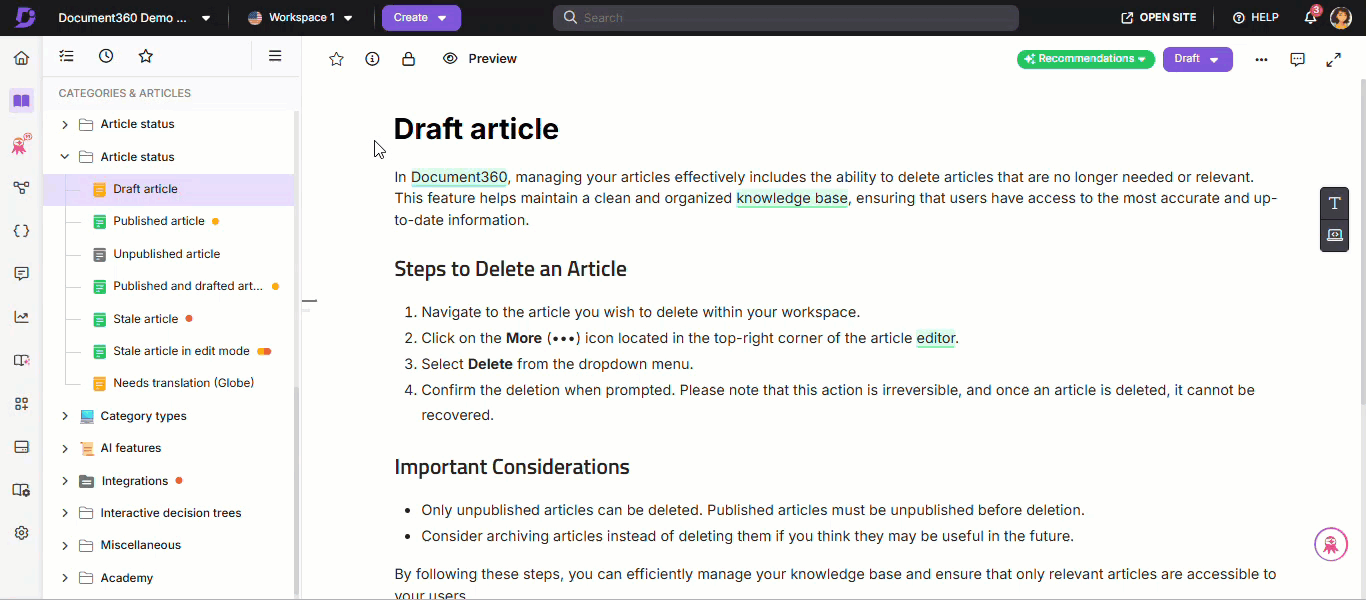Image resolution: width=1366 pixels, height=600 pixels.
Task: Click the notifications bell icon
Action: tap(1310, 18)
